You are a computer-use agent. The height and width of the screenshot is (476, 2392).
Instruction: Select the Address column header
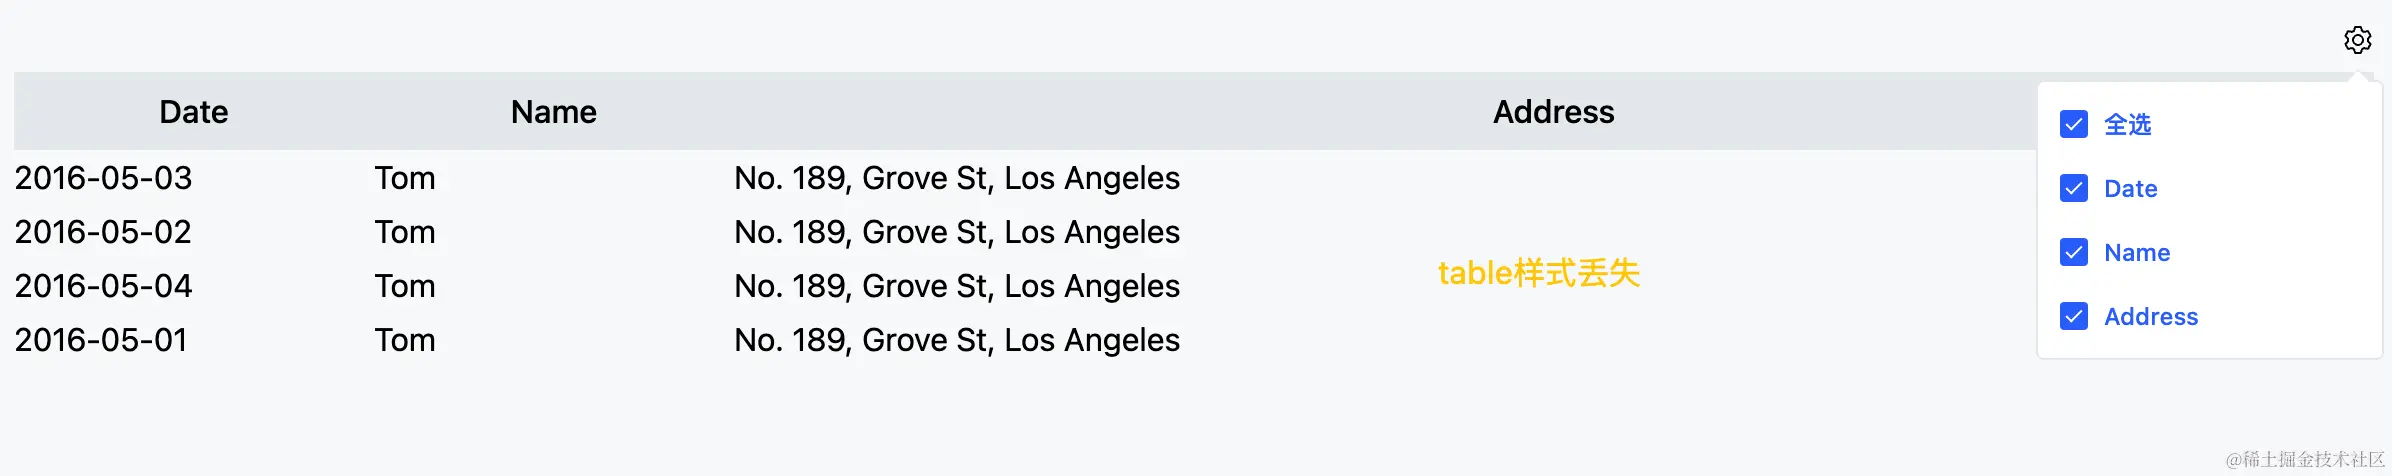(x=1553, y=111)
